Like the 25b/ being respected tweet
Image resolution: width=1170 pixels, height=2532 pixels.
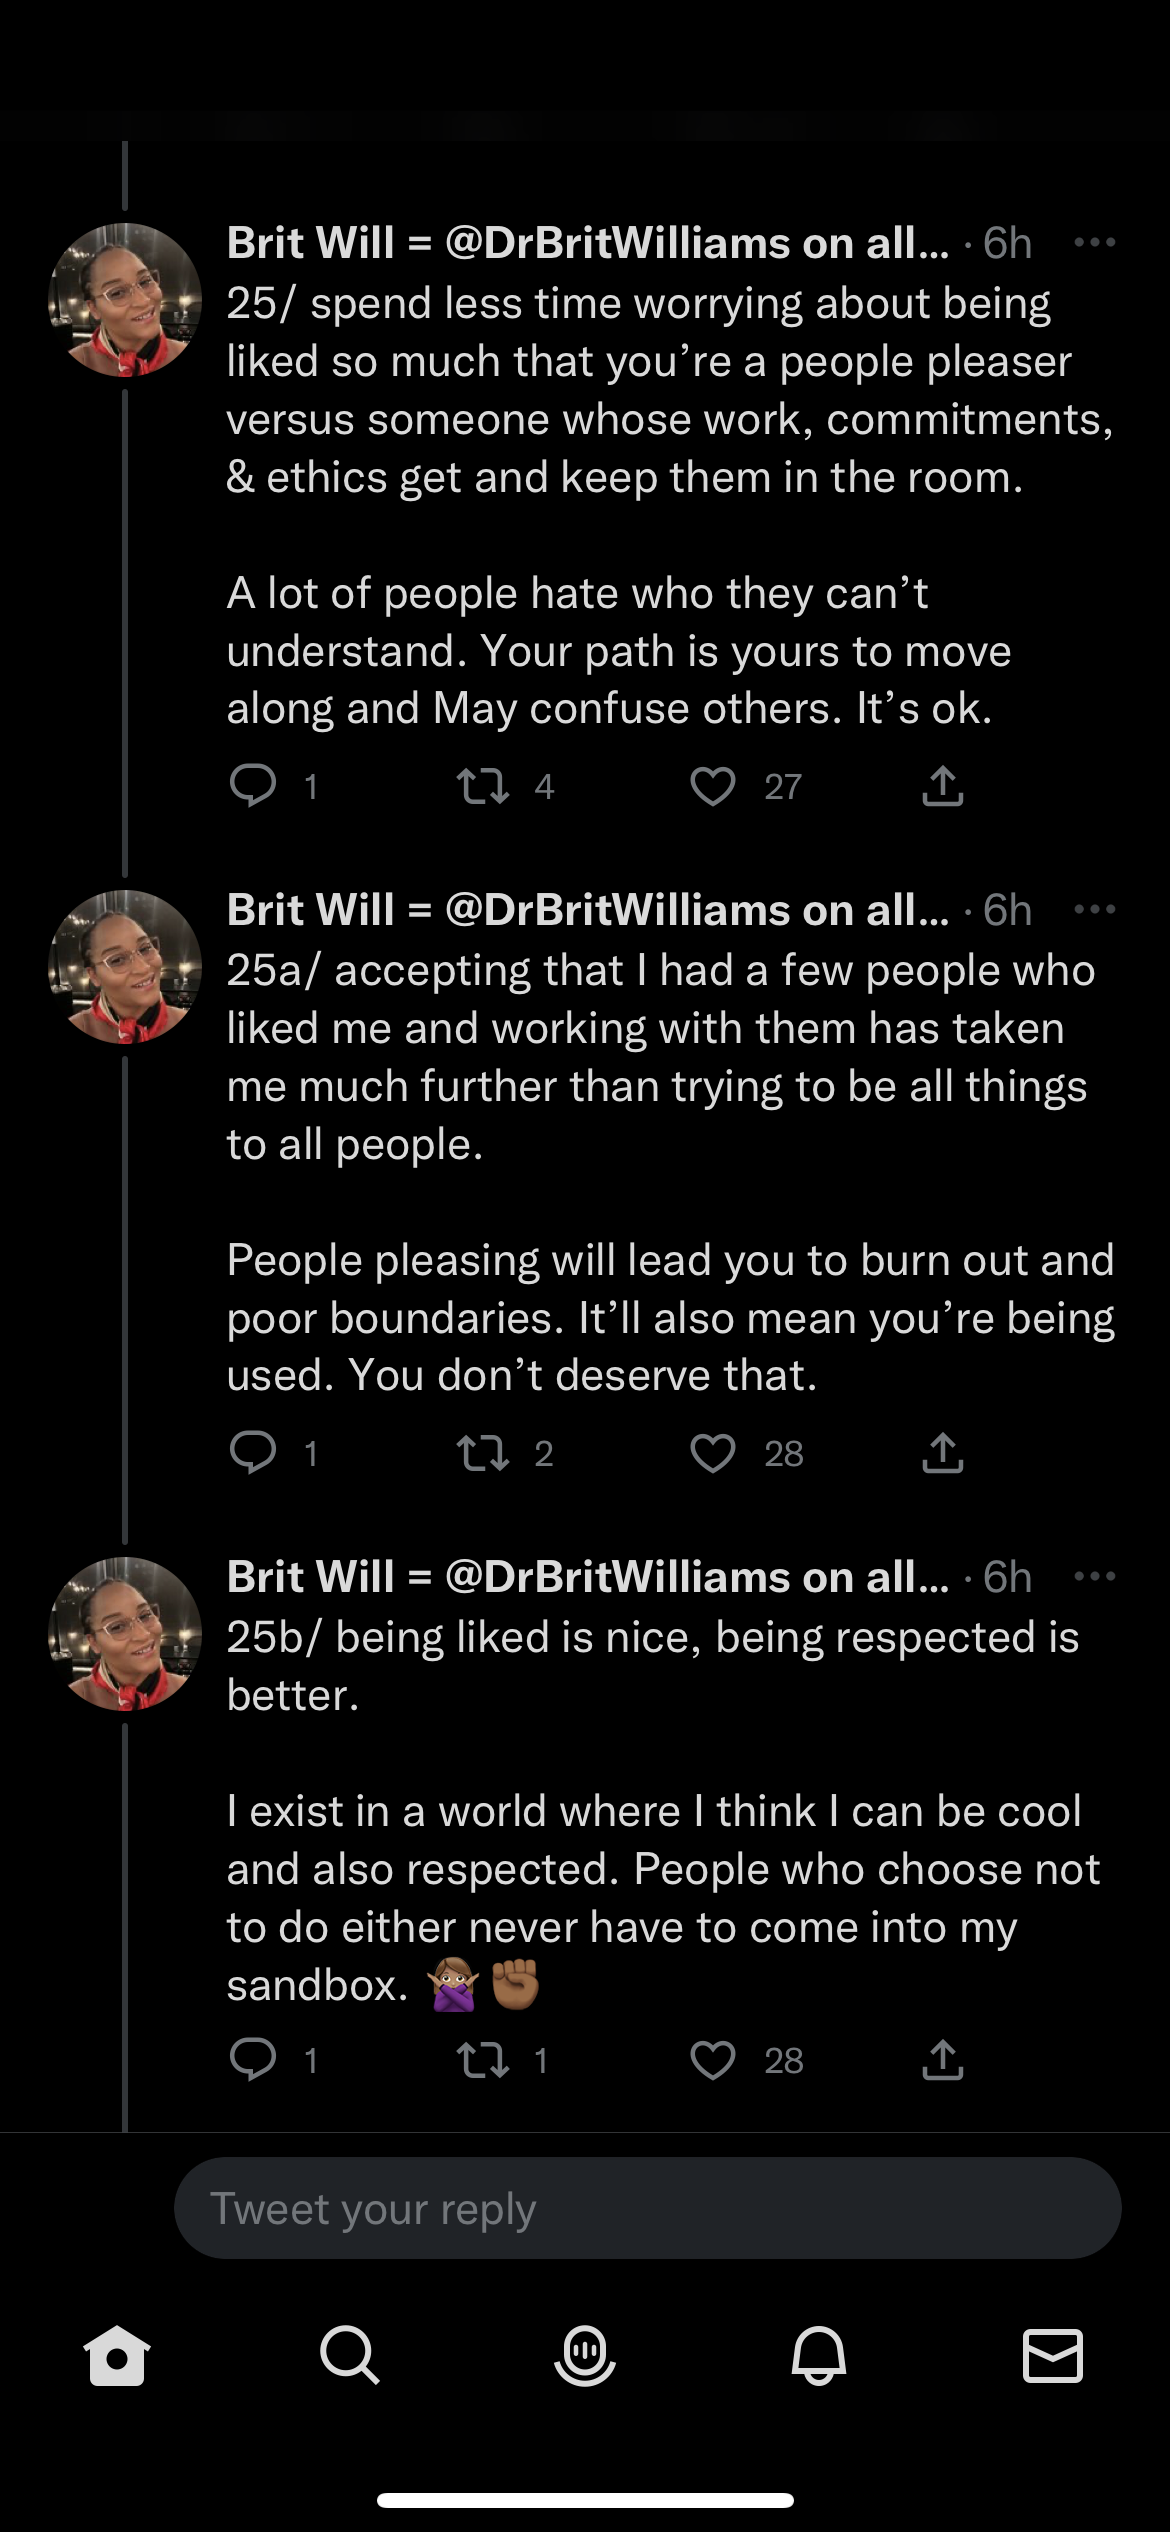tap(713, 2060)
